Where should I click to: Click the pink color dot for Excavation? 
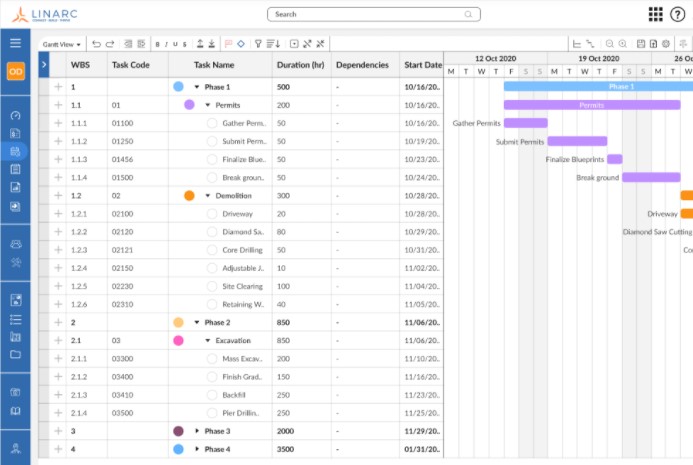179,341
